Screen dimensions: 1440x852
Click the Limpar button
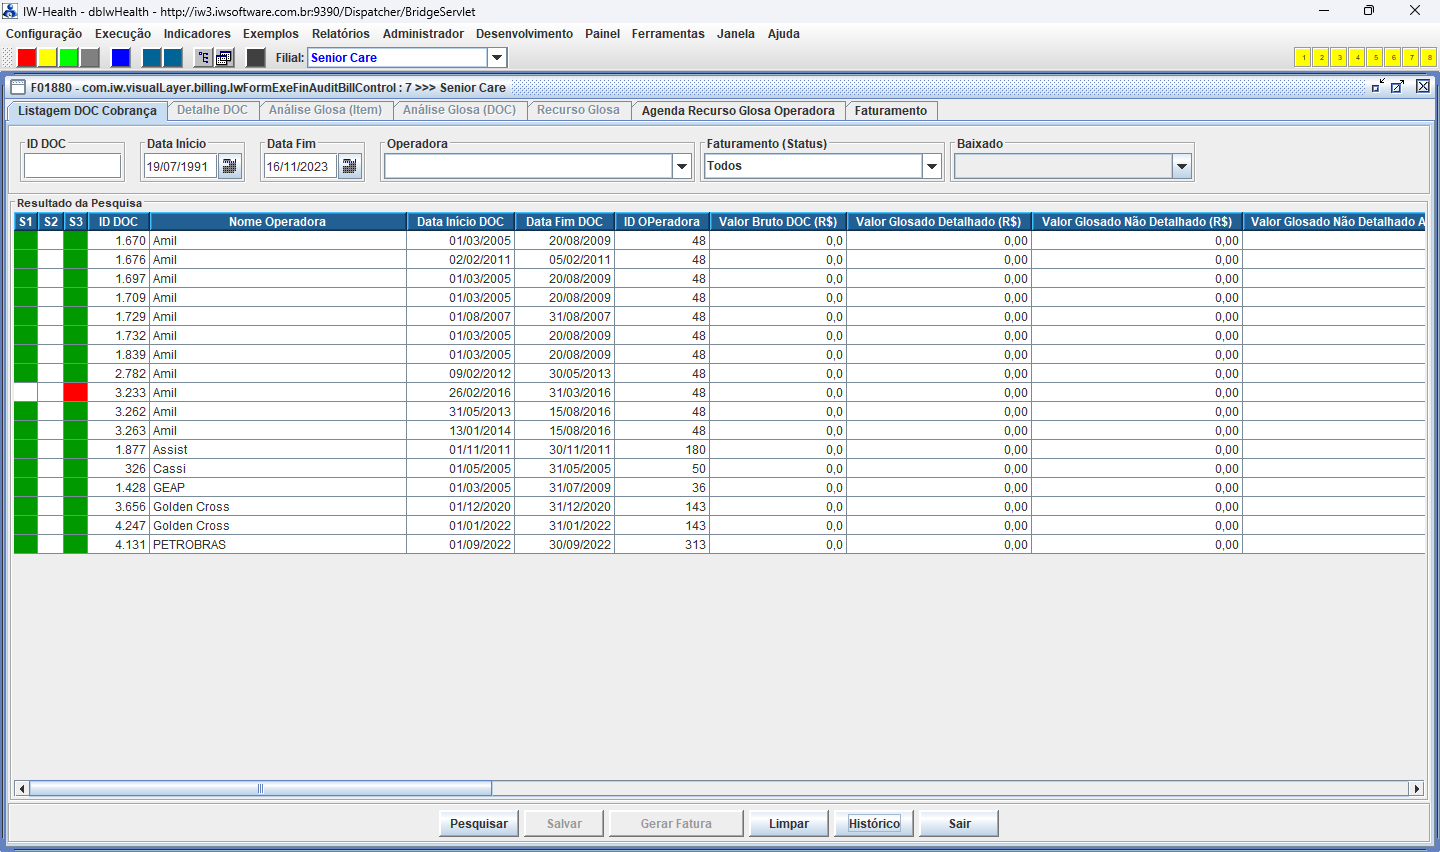tap(789, 824)
